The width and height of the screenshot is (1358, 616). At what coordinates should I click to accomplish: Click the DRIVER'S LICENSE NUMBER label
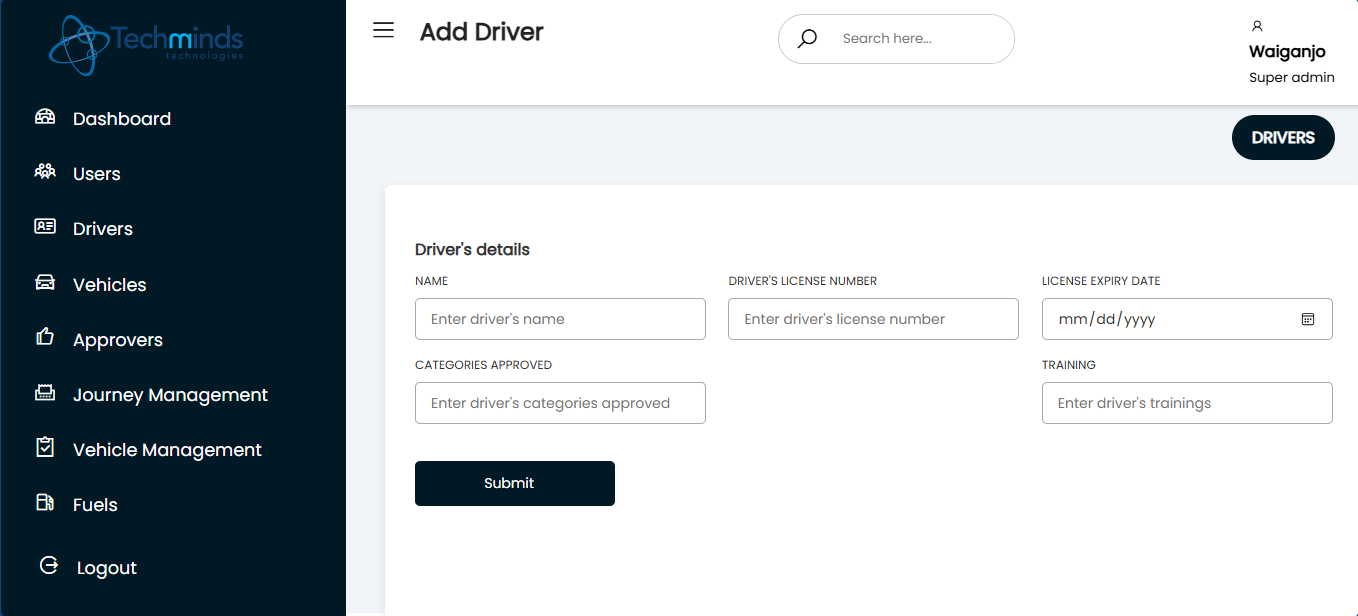803,281
